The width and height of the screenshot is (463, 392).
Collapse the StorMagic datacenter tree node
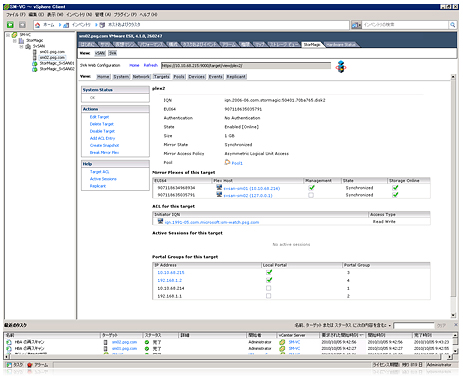(x=15, y=41)
